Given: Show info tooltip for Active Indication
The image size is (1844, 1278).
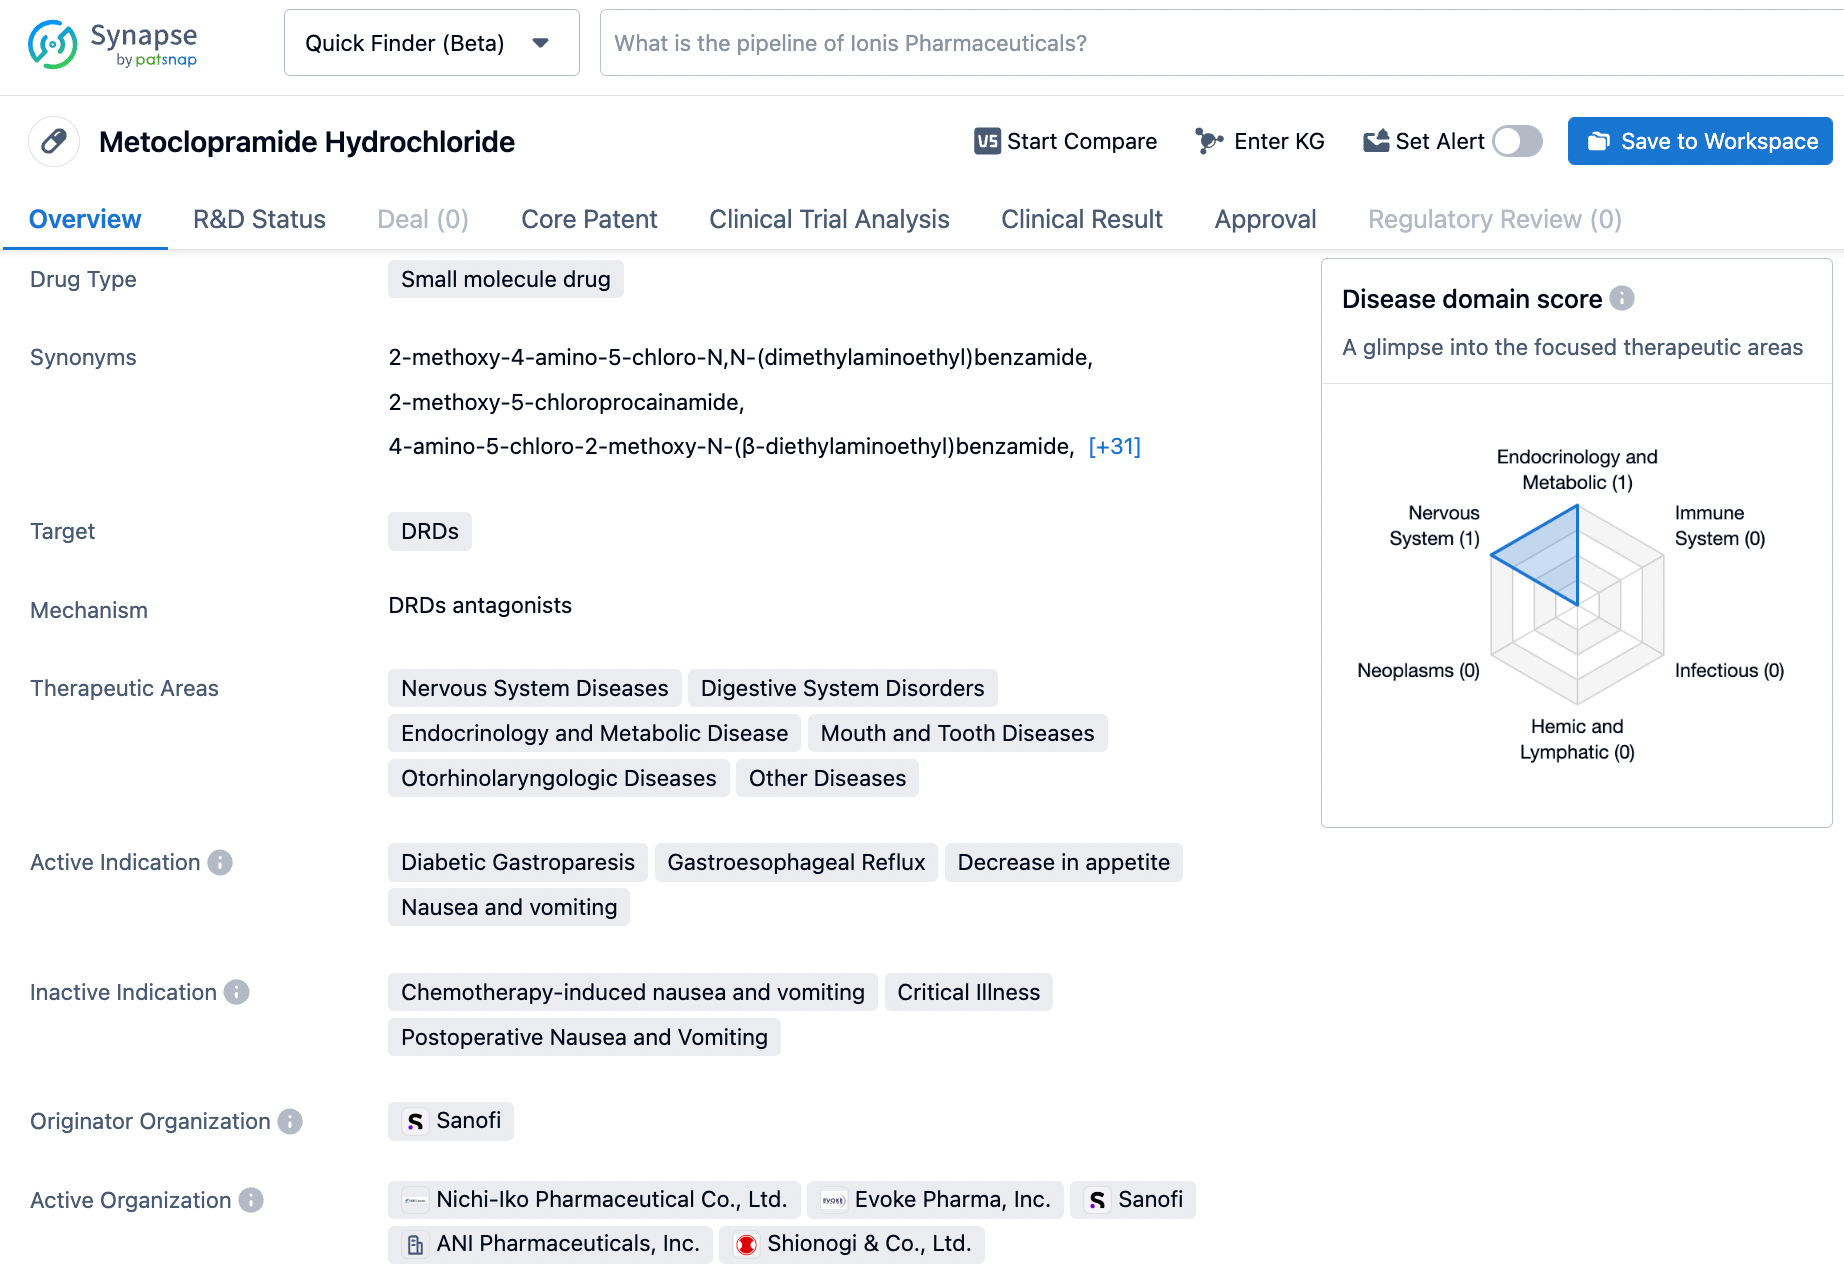Looking at the screenshot, I should pyautogui.click(x=220, y=862).
